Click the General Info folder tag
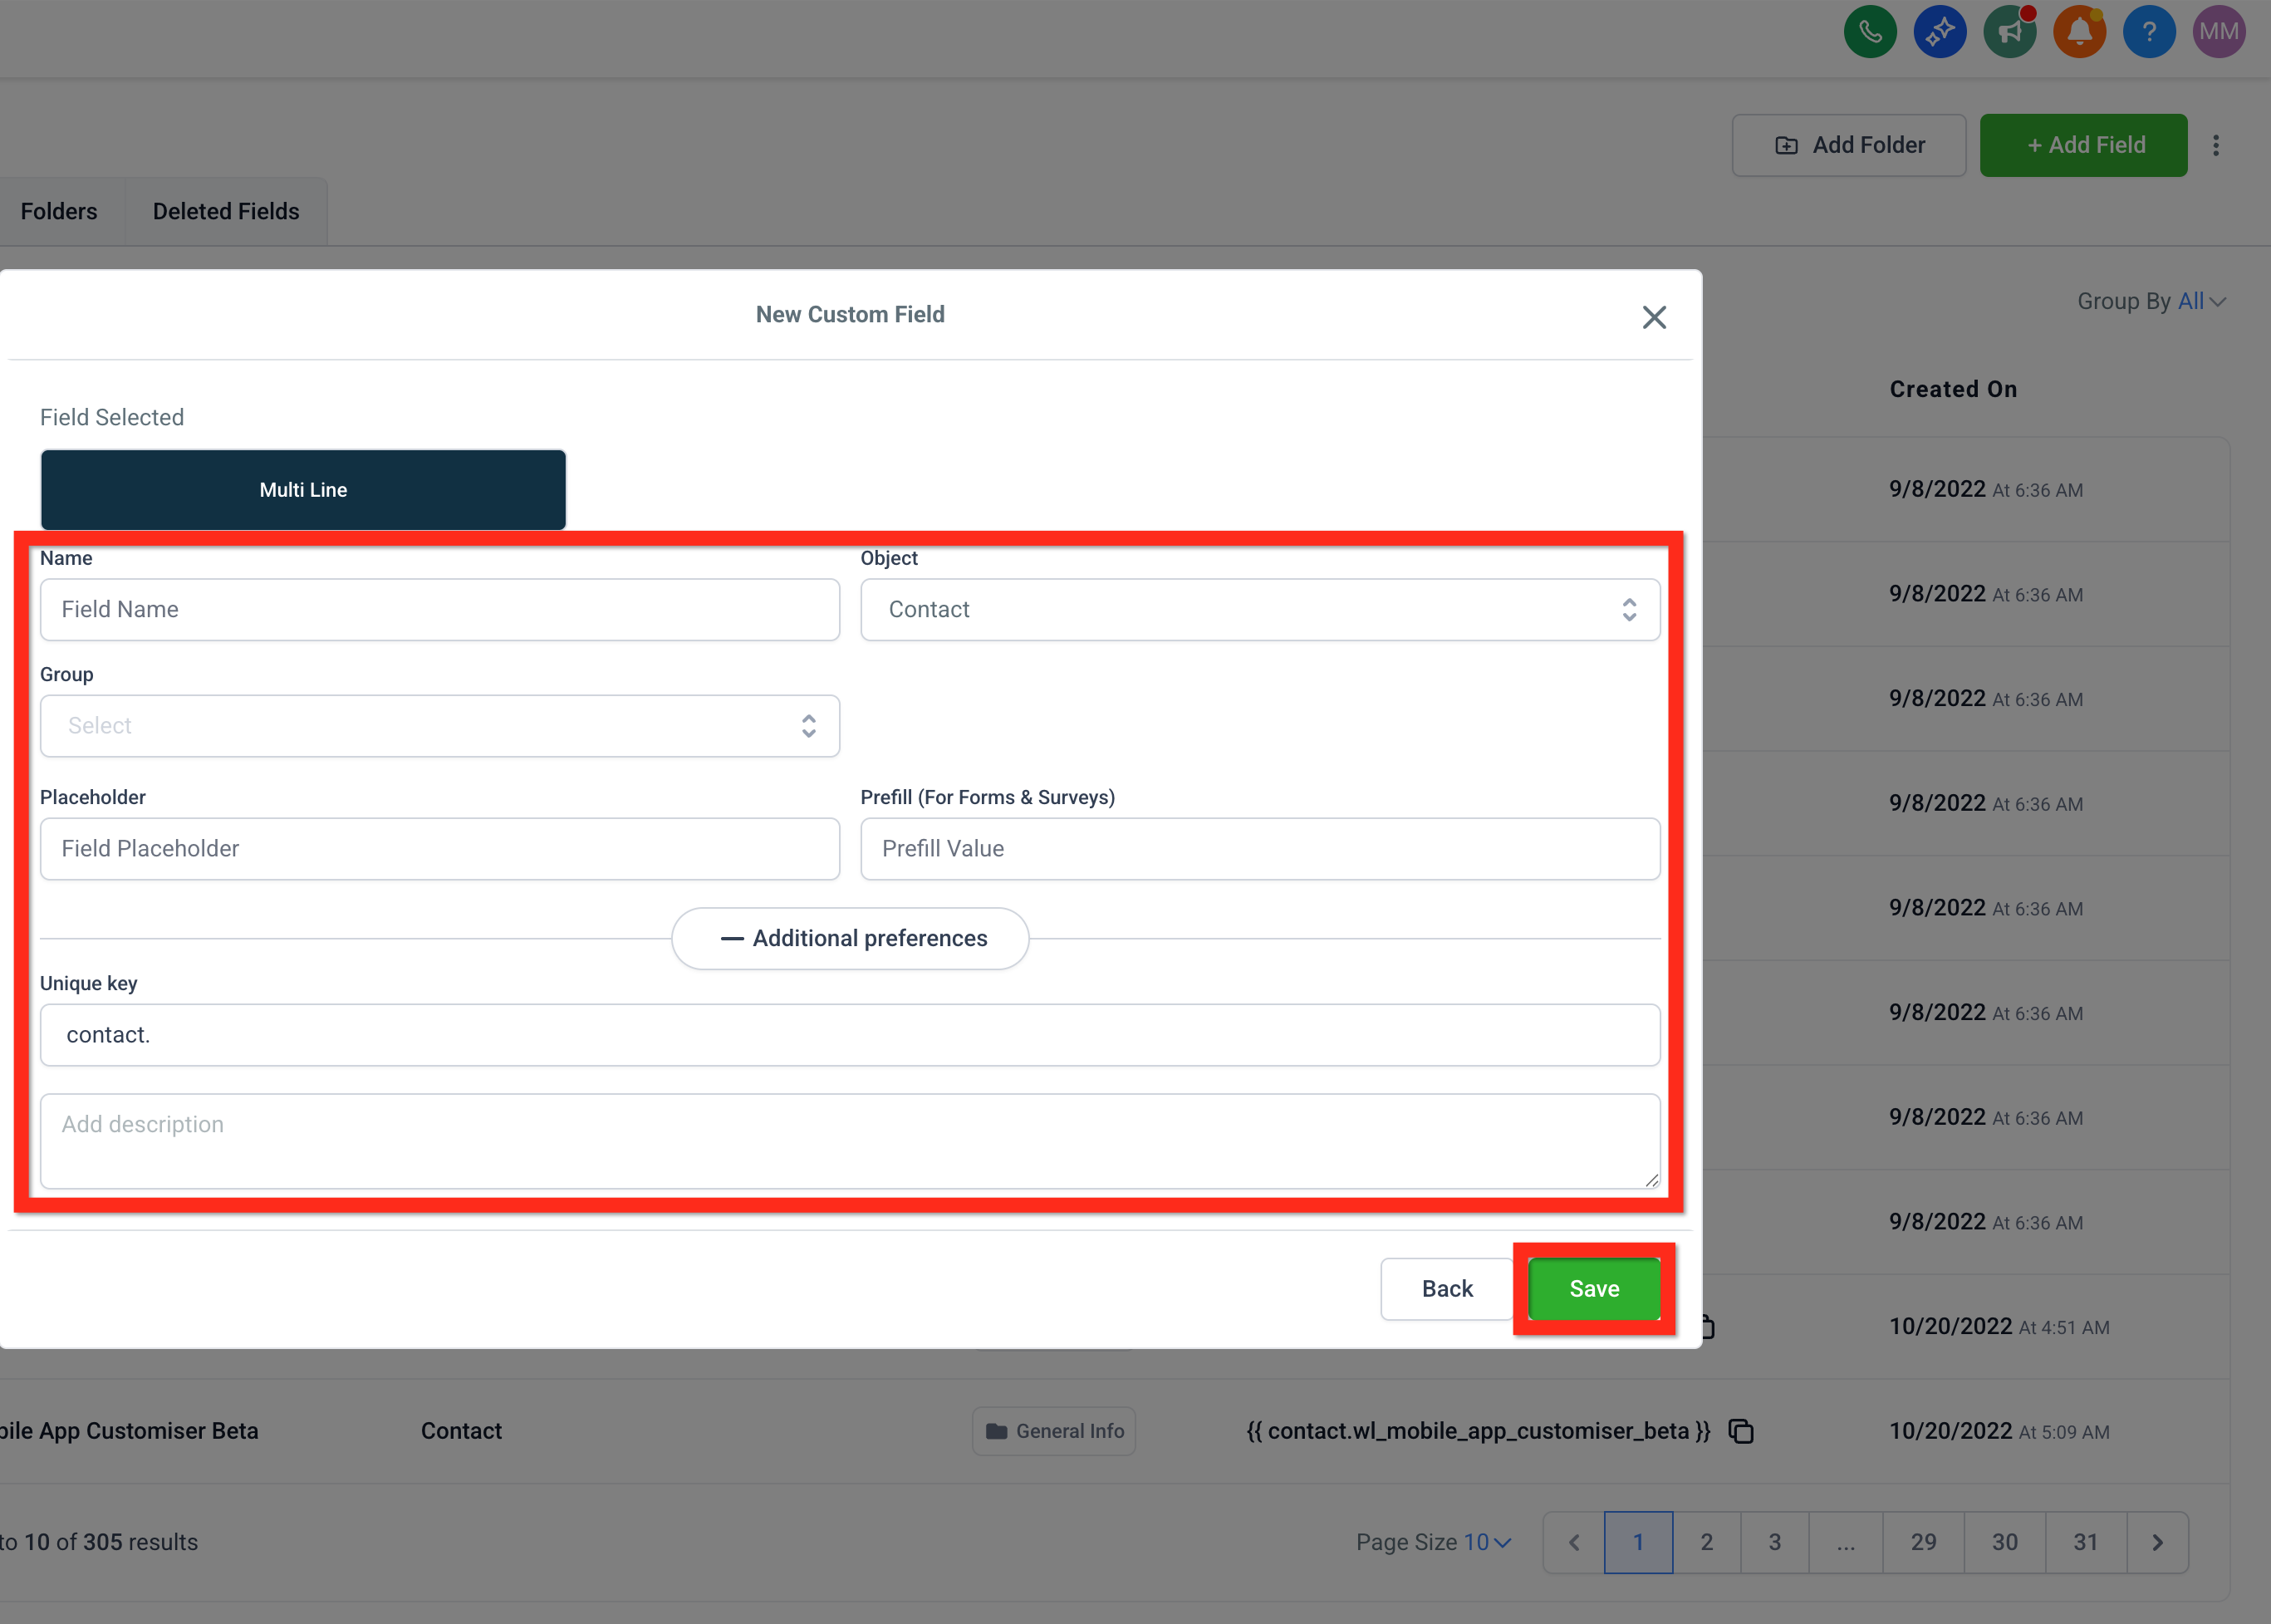Image resolution: width=2271 pixels, height=1624 pixels. [1054, 1431]
